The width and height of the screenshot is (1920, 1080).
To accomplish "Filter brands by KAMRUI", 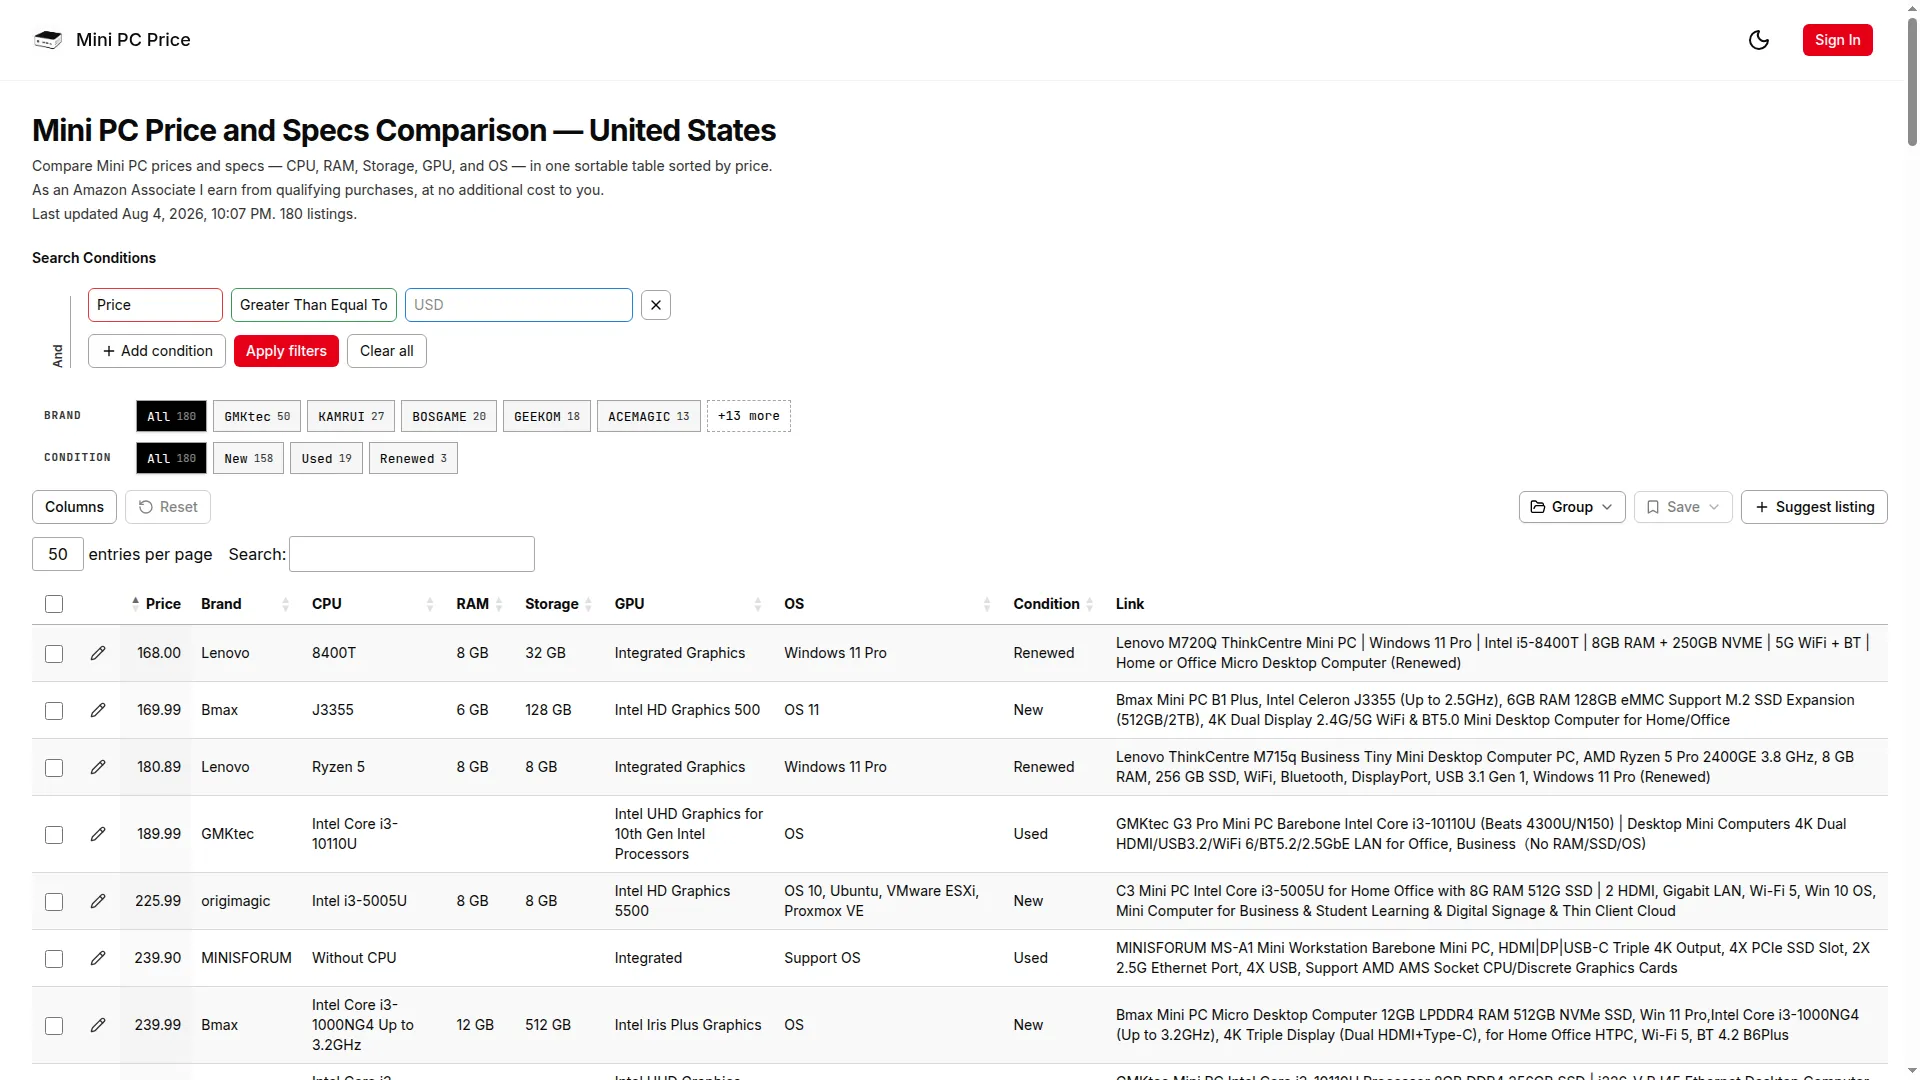I will (351, 416).
